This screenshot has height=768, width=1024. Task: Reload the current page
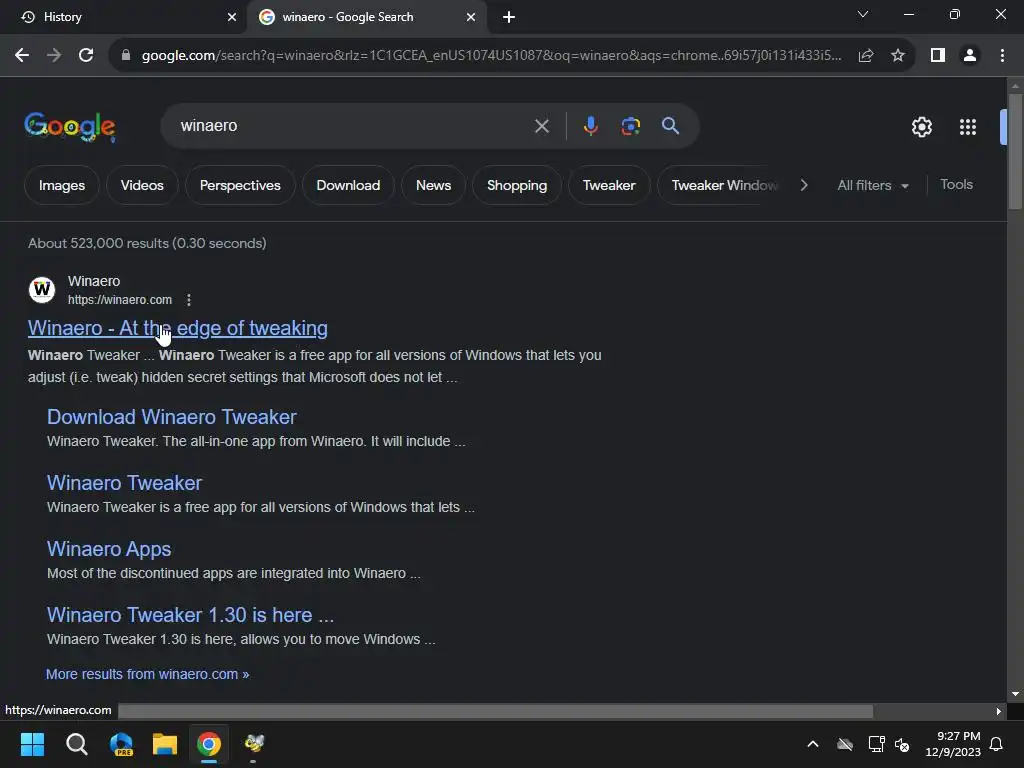(x=86, y=56)
